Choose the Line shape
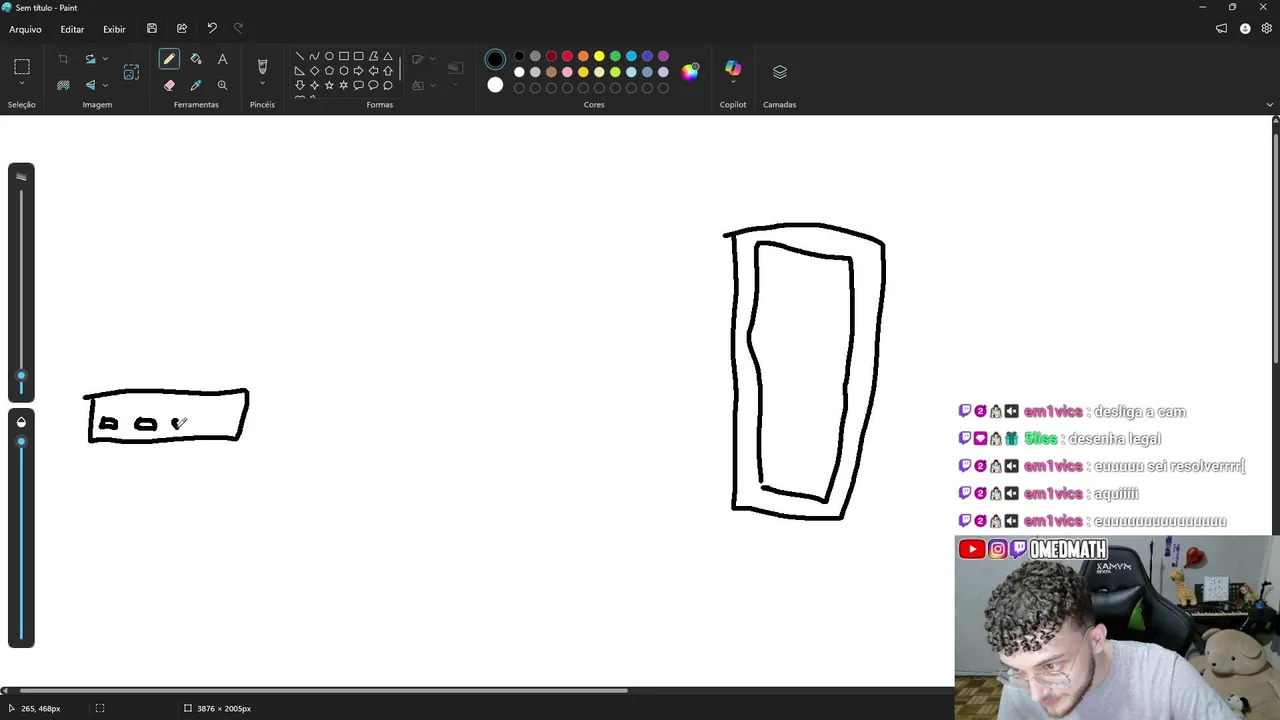This screenshot has width=1280, height=720. pyautogui.click(x=300, y=56)
